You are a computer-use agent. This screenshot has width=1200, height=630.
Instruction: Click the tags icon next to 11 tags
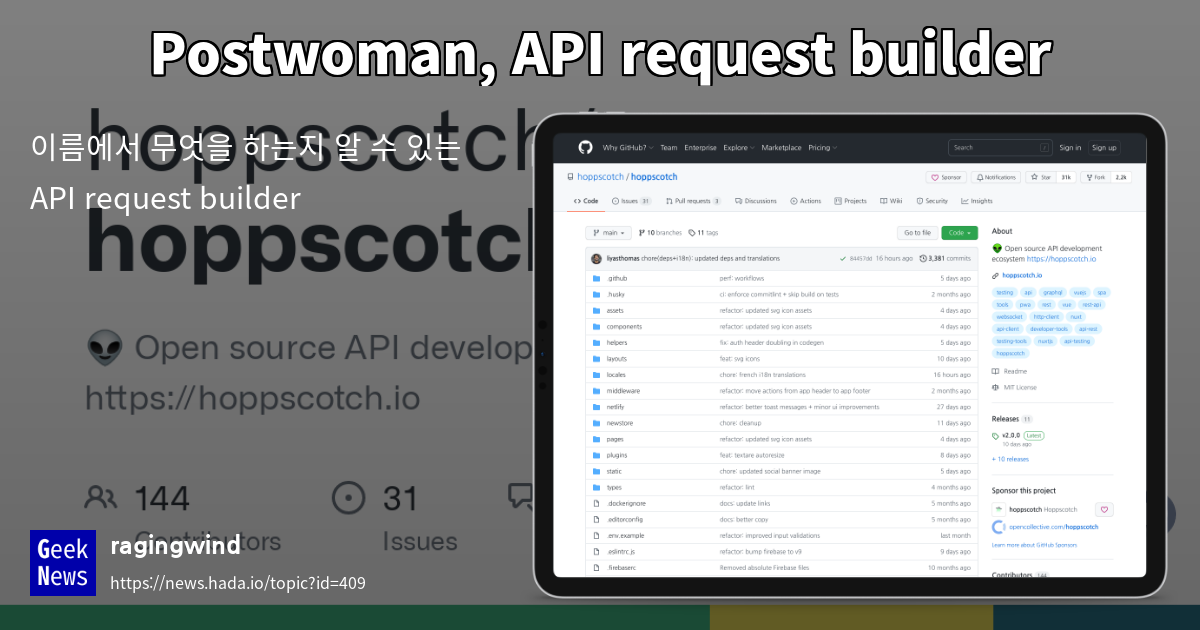coord(692,233)
